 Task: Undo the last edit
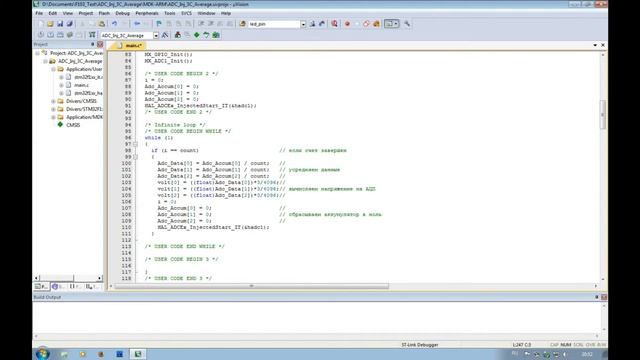coord(115,24)
